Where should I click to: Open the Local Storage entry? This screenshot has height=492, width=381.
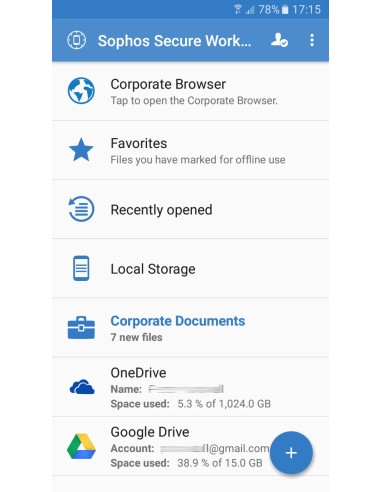click(x=190, y=268)
